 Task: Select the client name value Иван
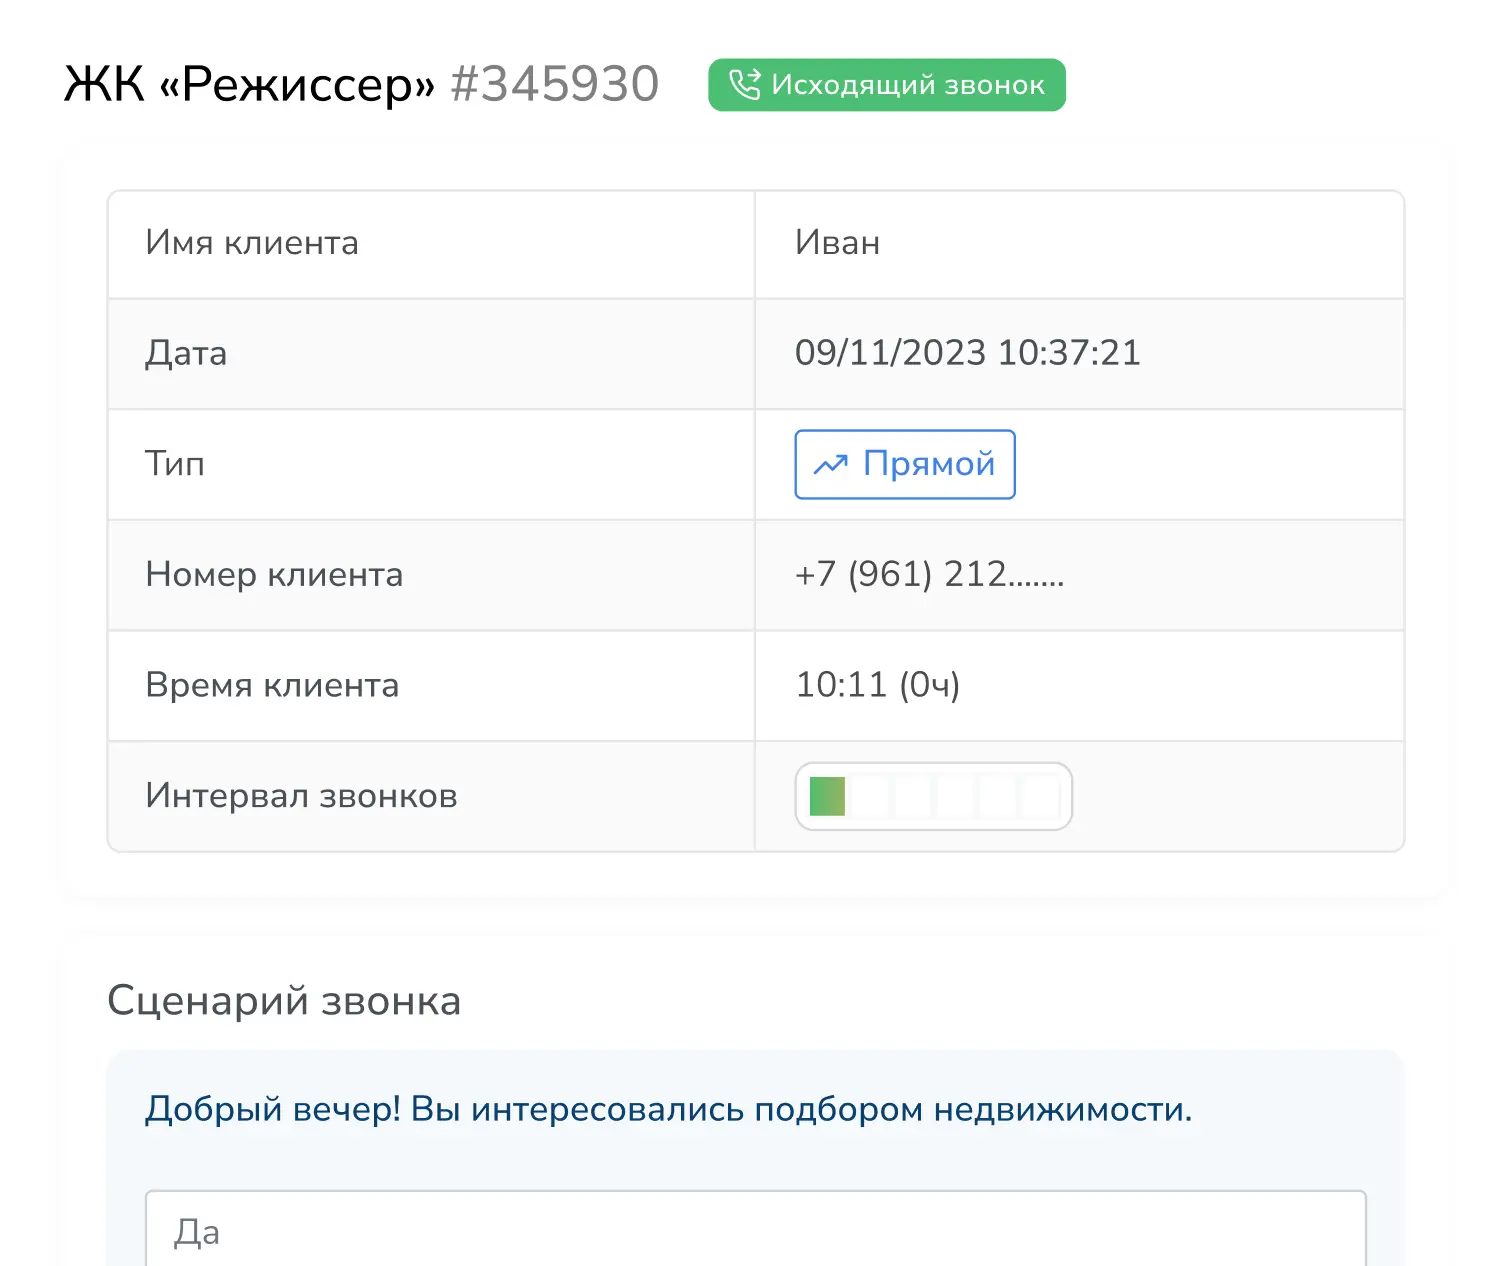coord(837,243)
